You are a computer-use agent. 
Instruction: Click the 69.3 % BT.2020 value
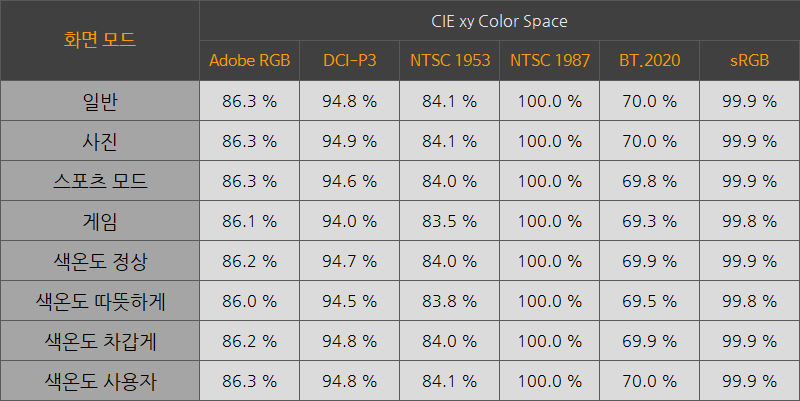point(649,221)
